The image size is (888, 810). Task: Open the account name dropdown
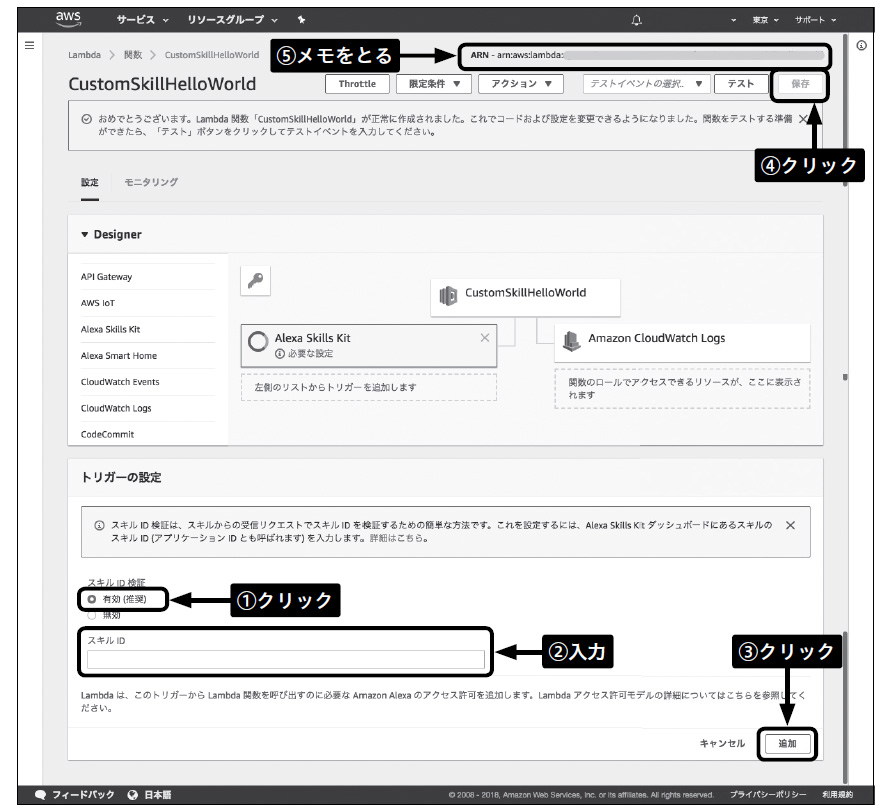(733, 20)
